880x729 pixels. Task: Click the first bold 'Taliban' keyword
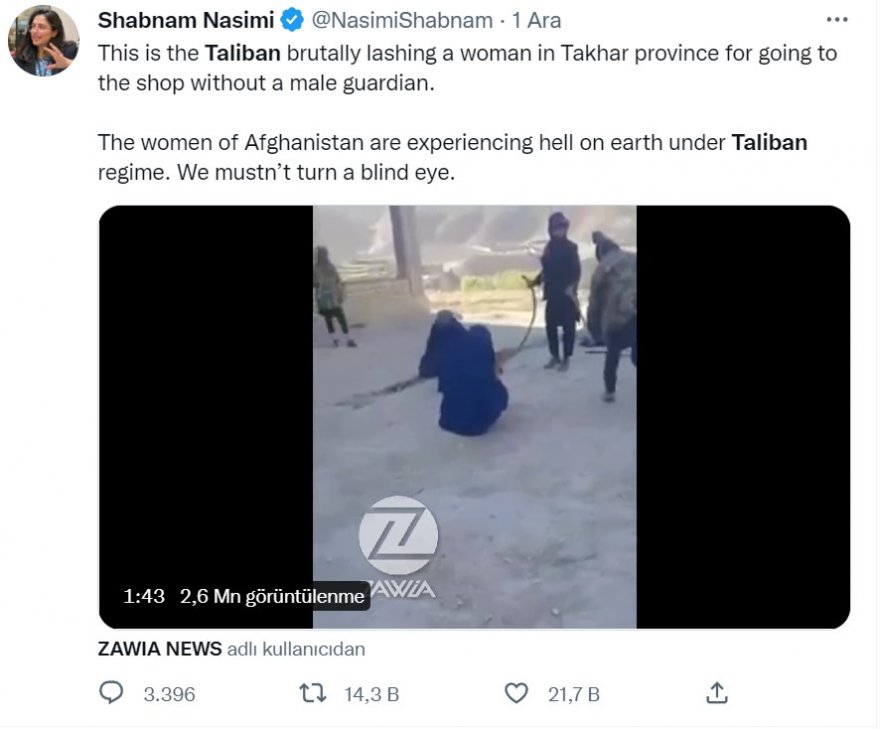coord(242,53)
